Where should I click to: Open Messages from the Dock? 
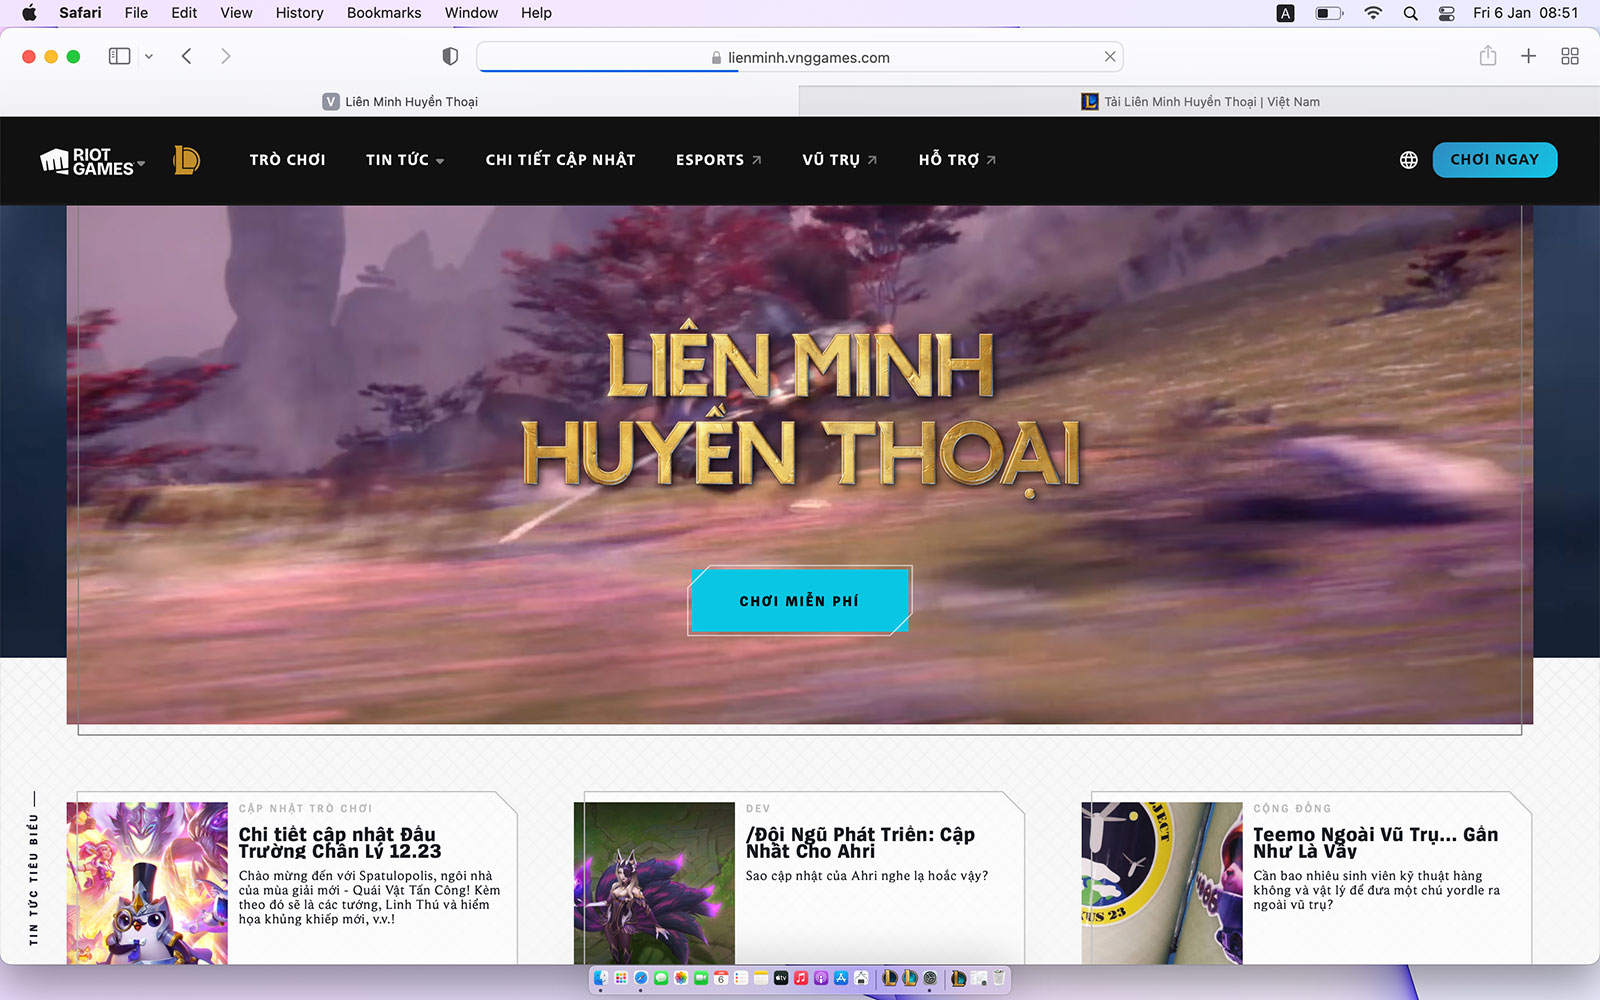pos(661,978)
